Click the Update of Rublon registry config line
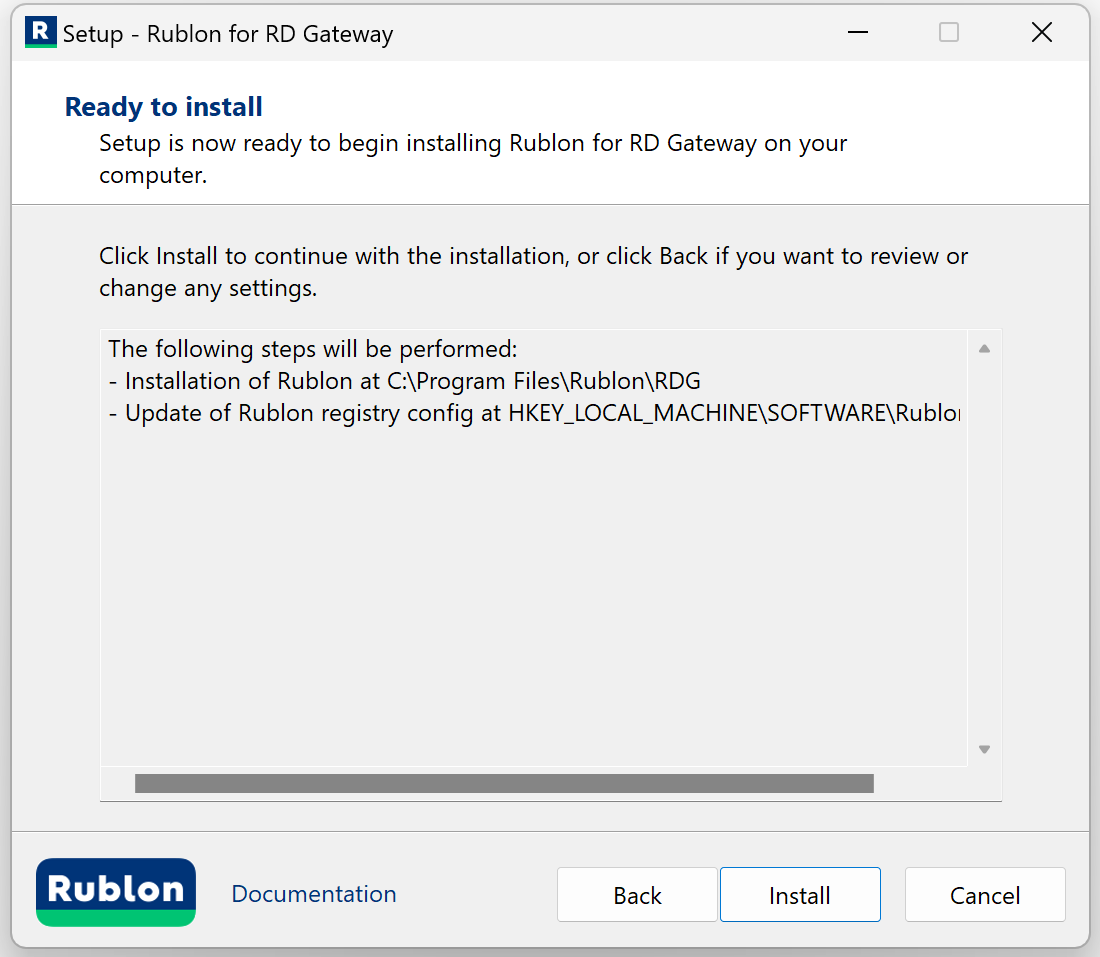This screenshot has height=957, width=1100. pyautogui.click(x=534, y=413)
